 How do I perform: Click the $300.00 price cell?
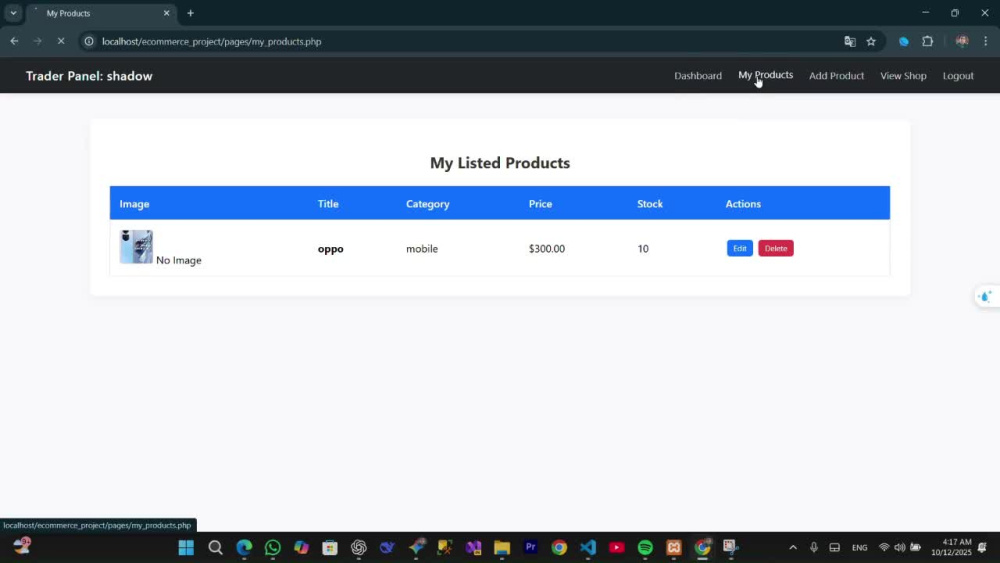(547, 249)
